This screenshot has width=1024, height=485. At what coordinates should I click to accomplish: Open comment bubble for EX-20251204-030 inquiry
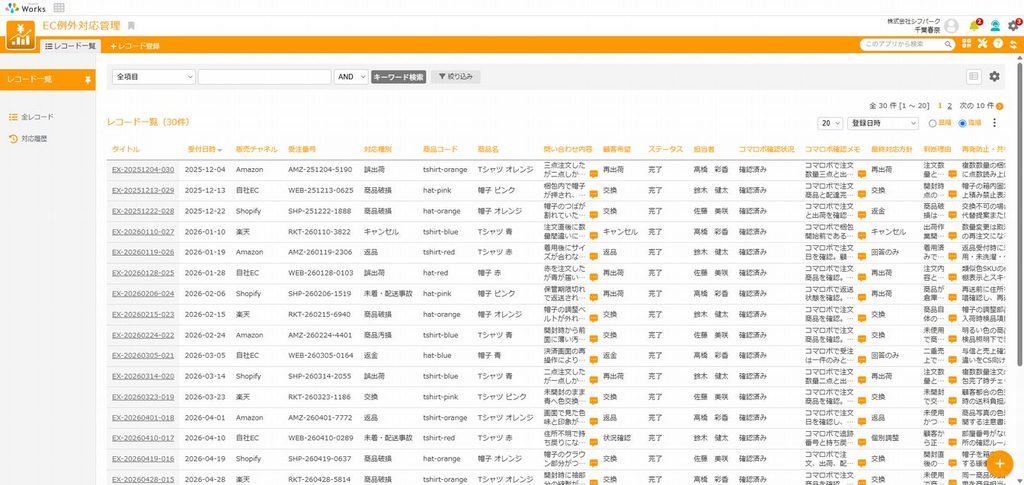pos(594,174)
